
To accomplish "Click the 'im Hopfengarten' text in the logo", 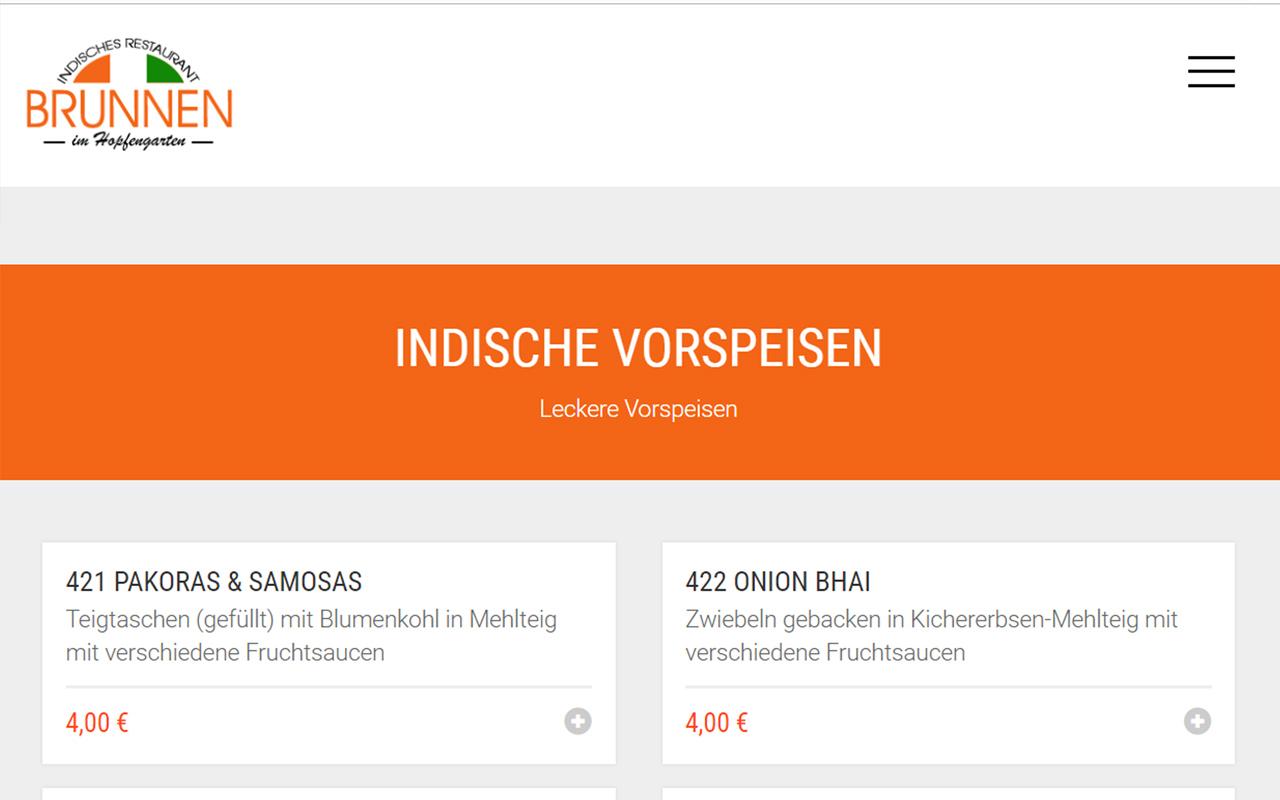I will click(x=129, y=143).
